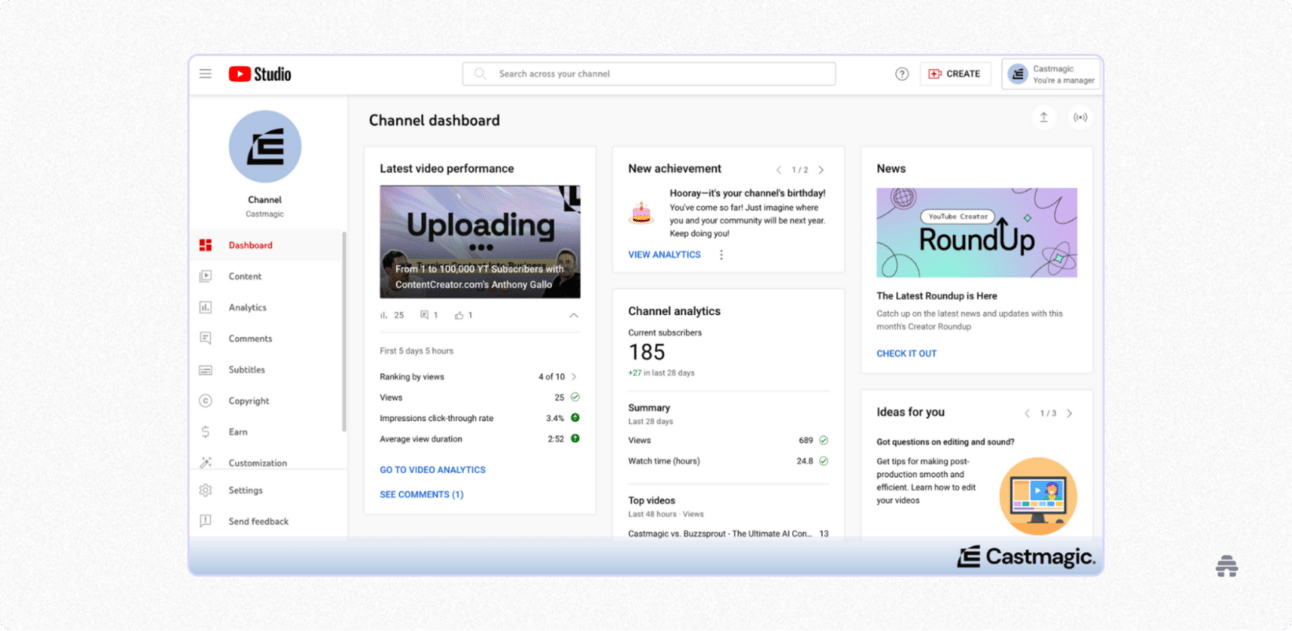Open the latest video thumbnail

[480, 241]
